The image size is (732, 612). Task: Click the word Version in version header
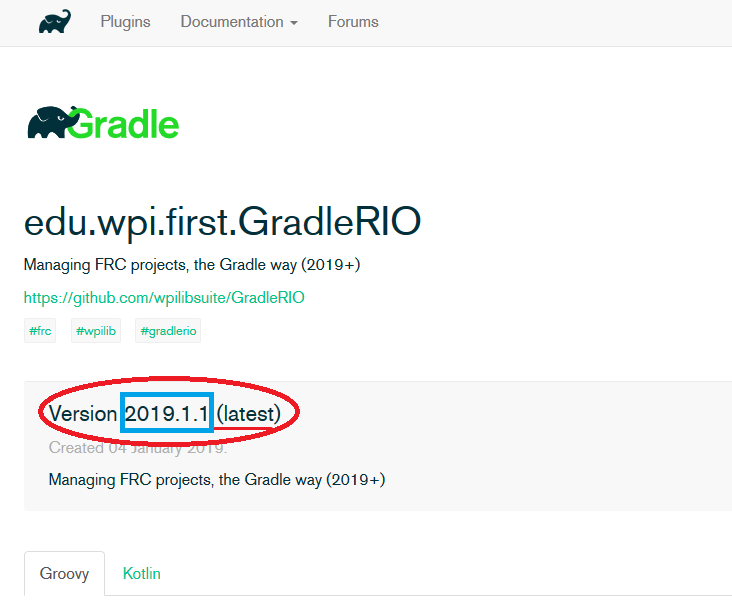click(83, 413)
